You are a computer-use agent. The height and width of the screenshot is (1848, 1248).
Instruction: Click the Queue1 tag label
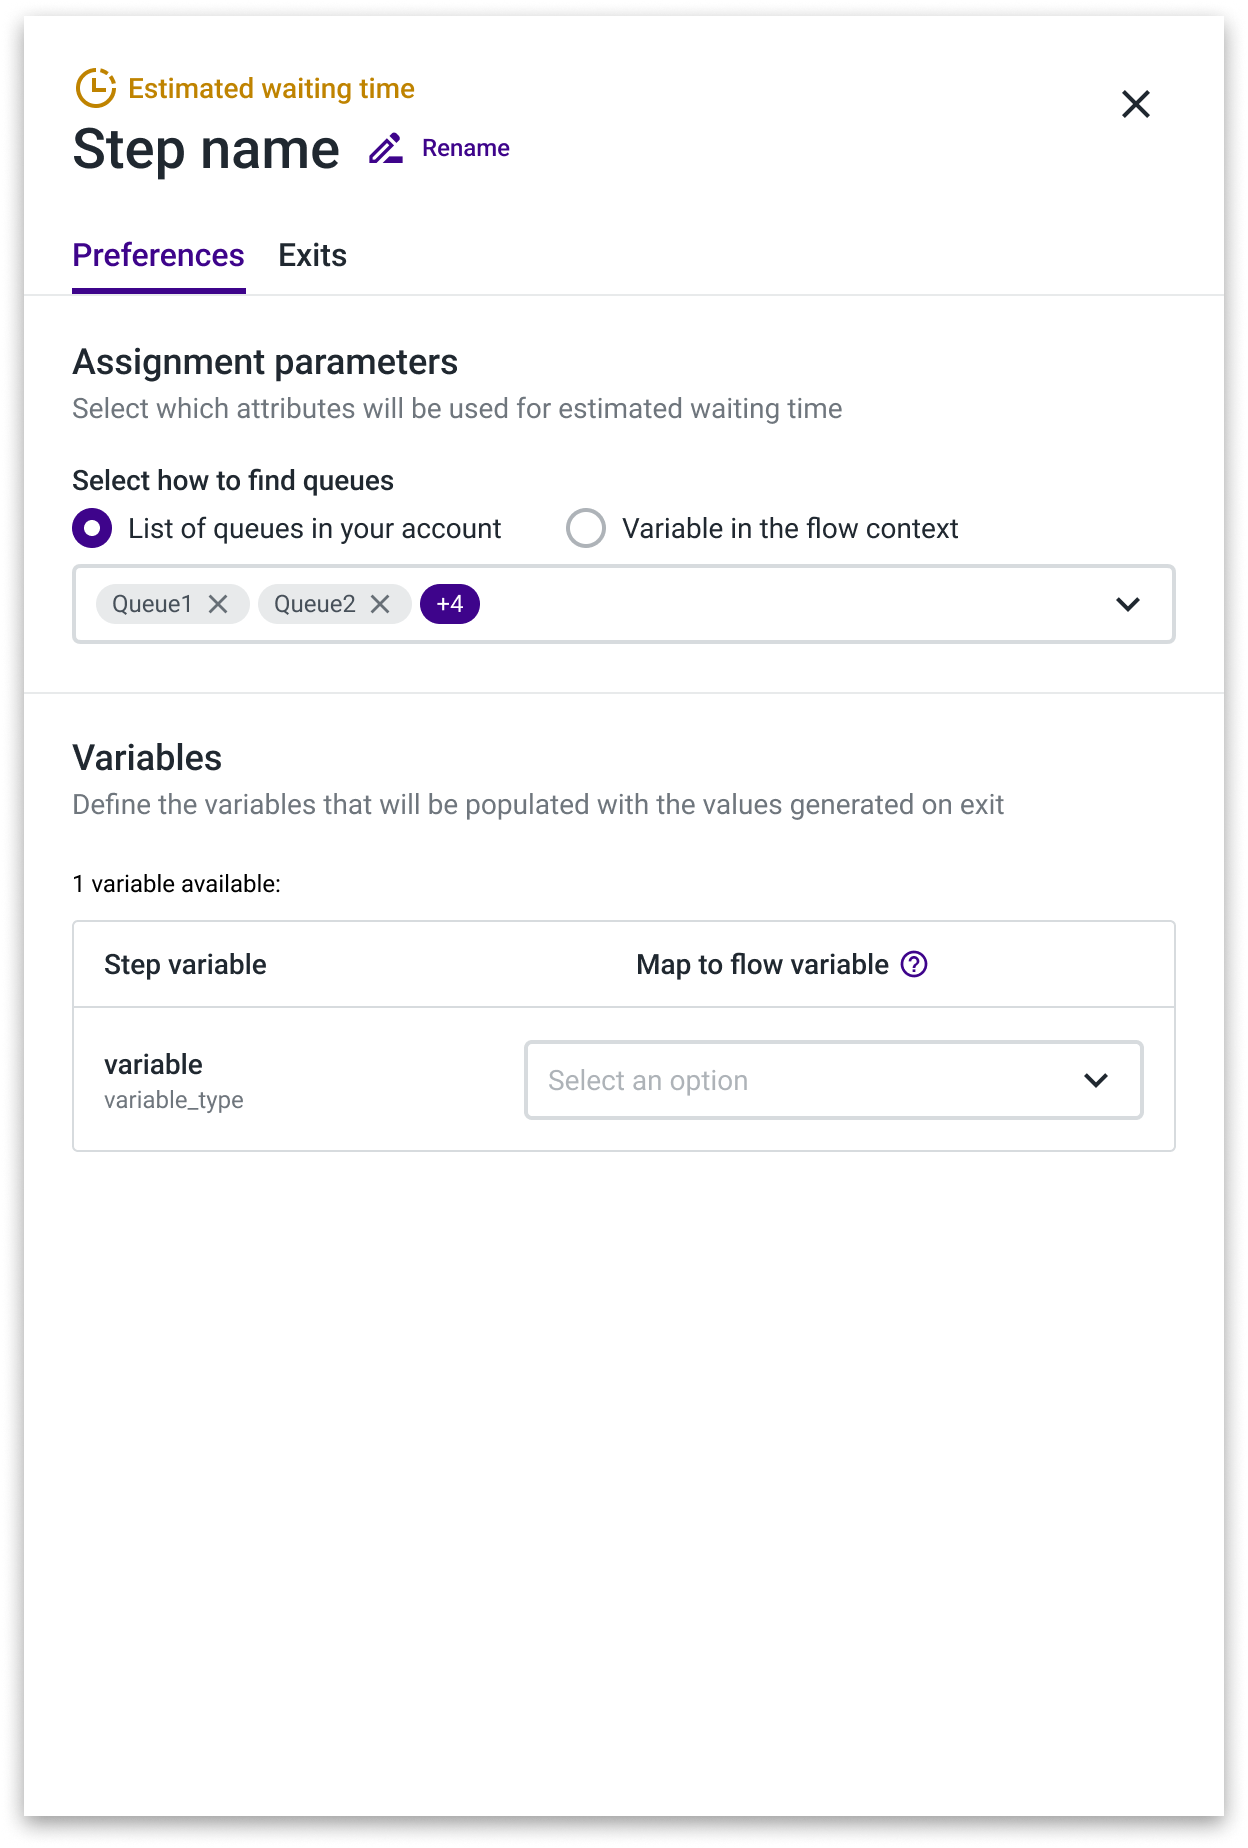coord(152,604)
